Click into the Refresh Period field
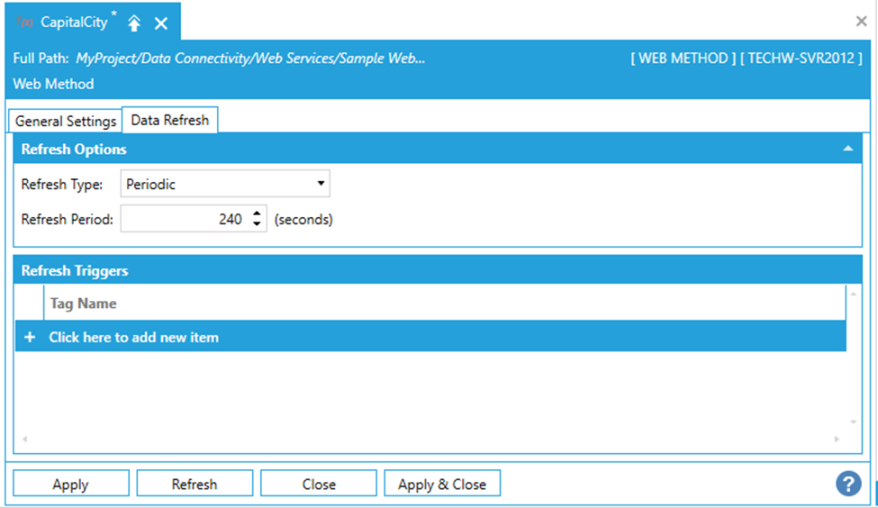The image size is (878, 508). (x=185, y=219)
